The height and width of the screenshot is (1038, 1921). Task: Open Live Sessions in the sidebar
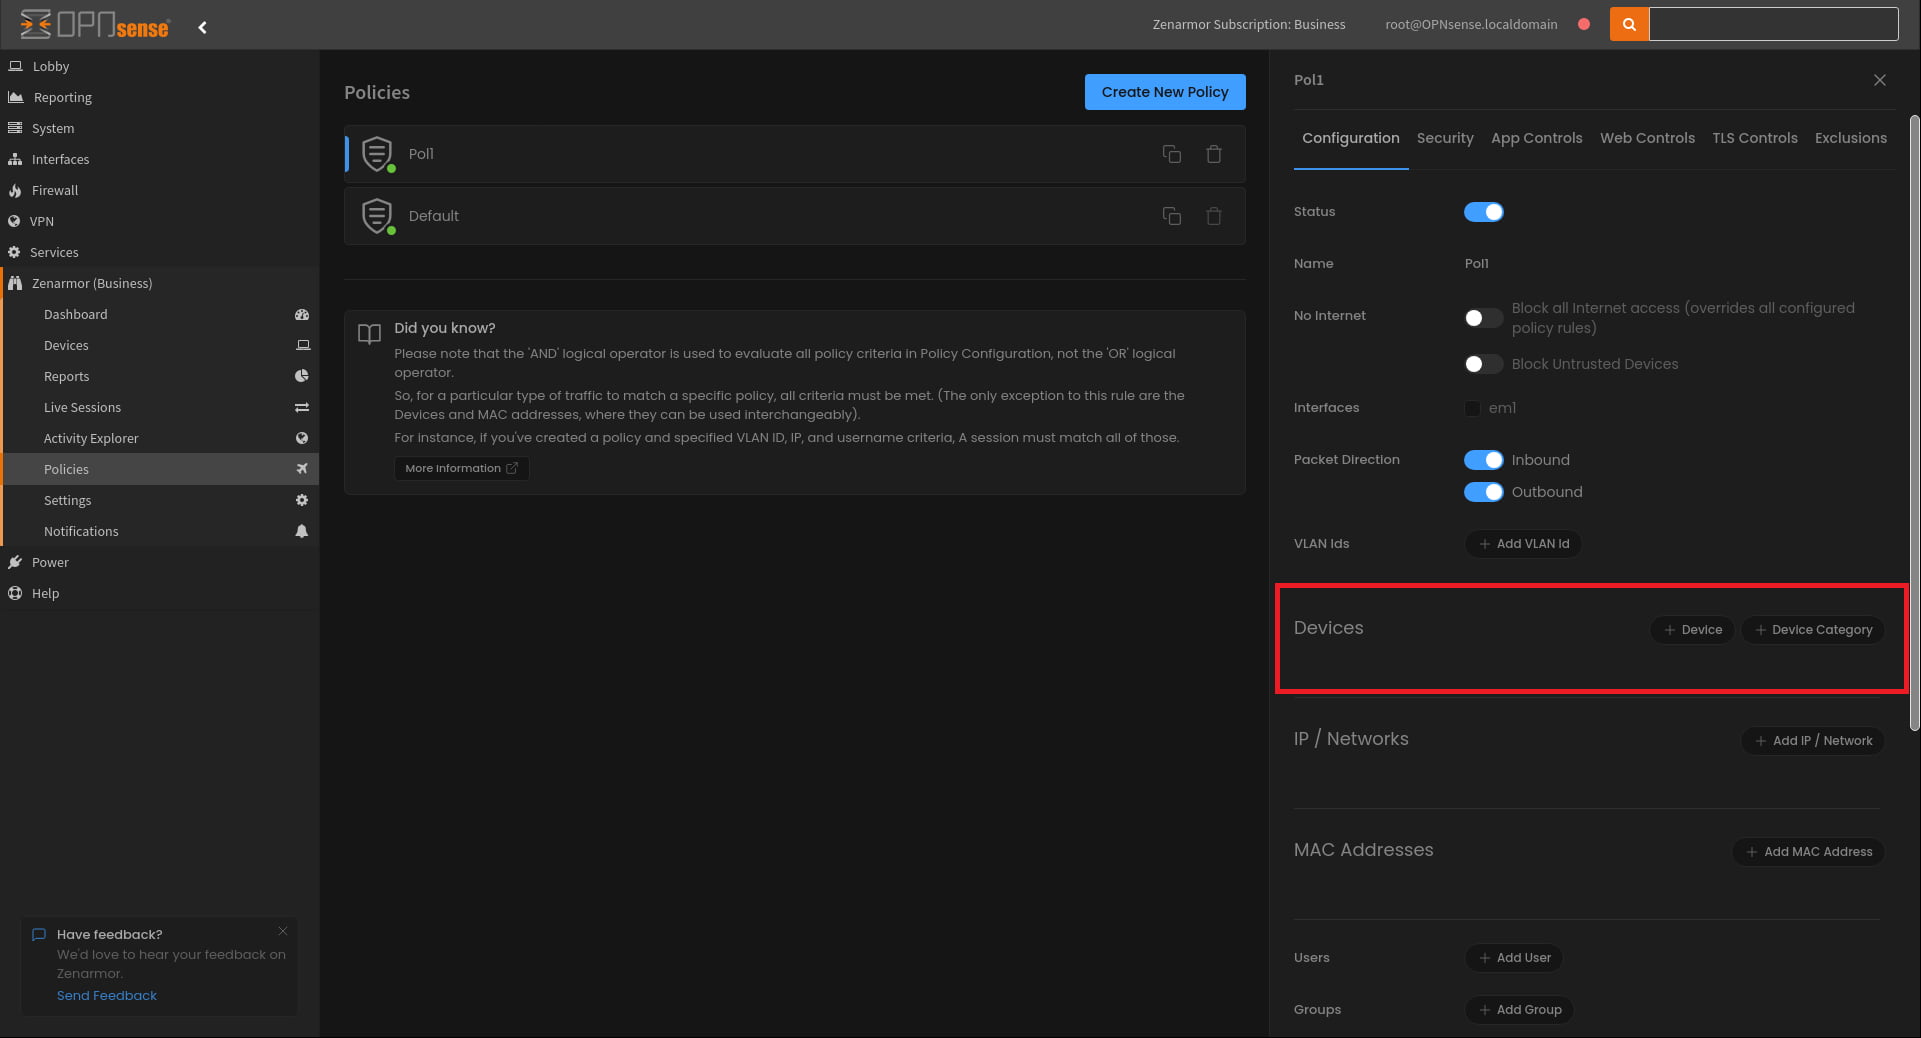tap(82, 407)
